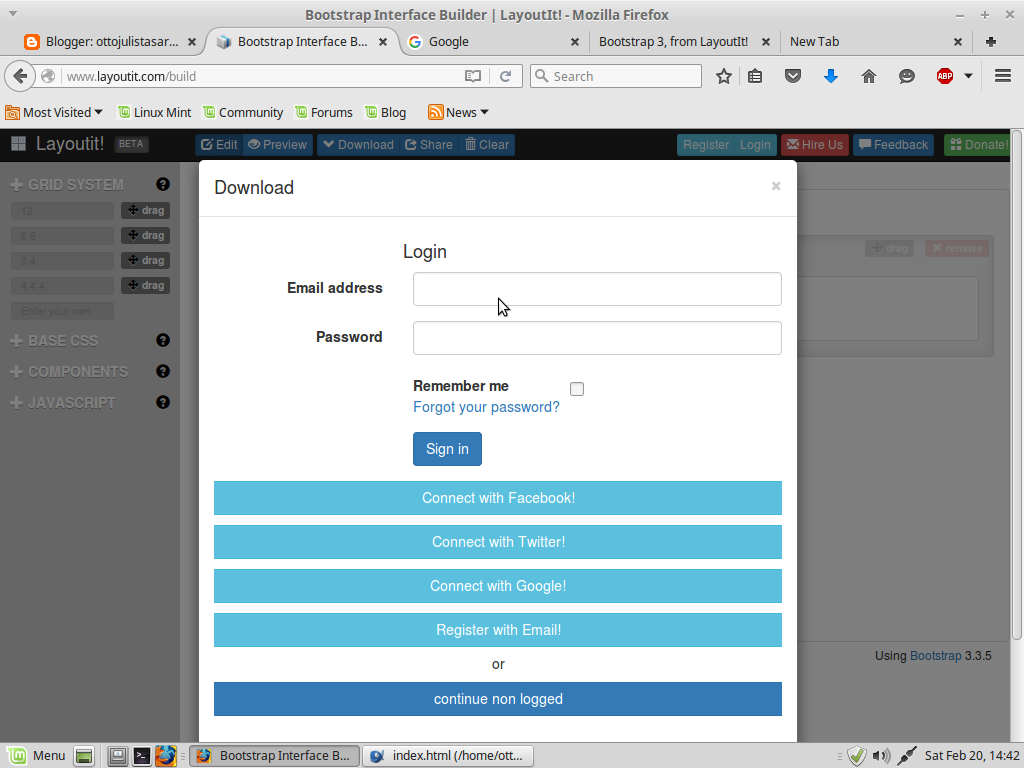This screenshot has height=768, width=1024.
Task: Open the Forgot your password link
Action: coord(486,407)
